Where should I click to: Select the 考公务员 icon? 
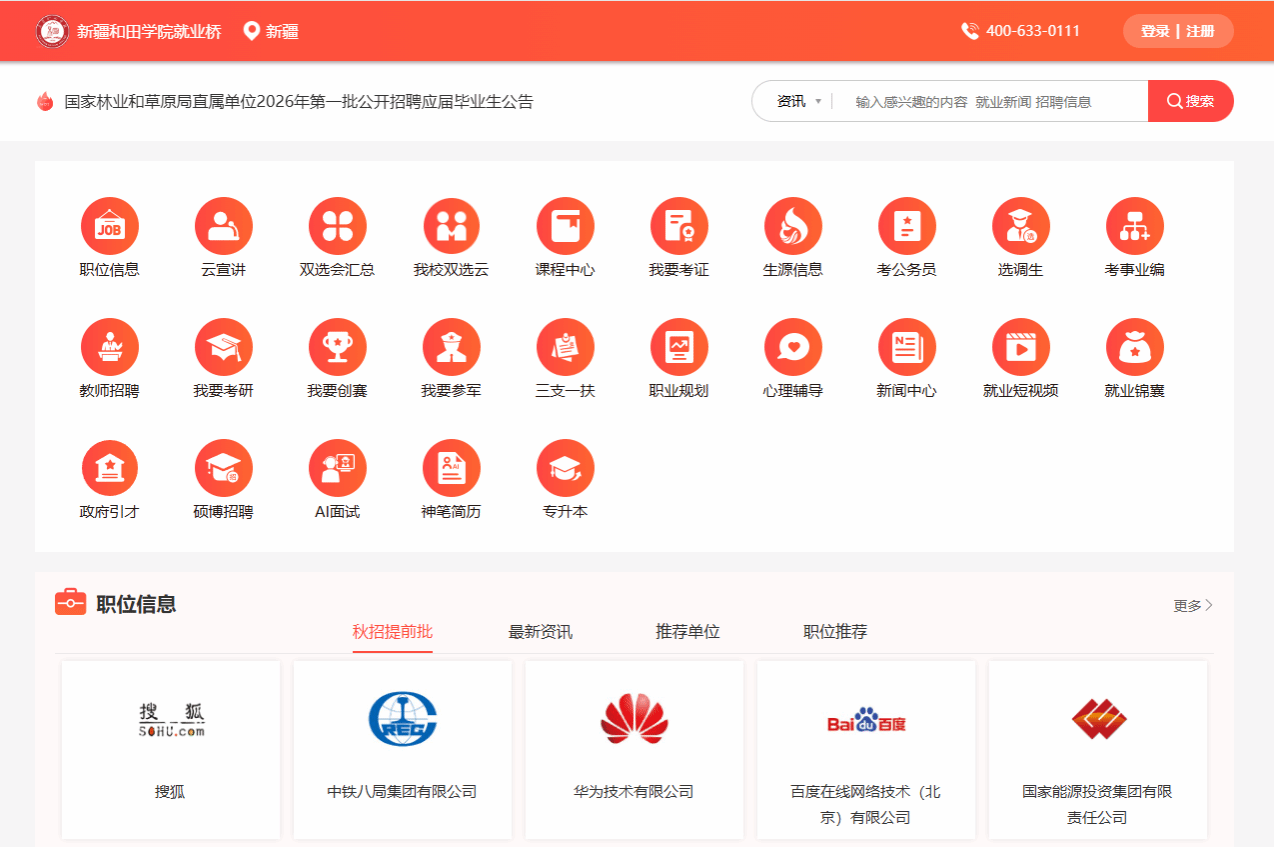click(x=906, y=226)
